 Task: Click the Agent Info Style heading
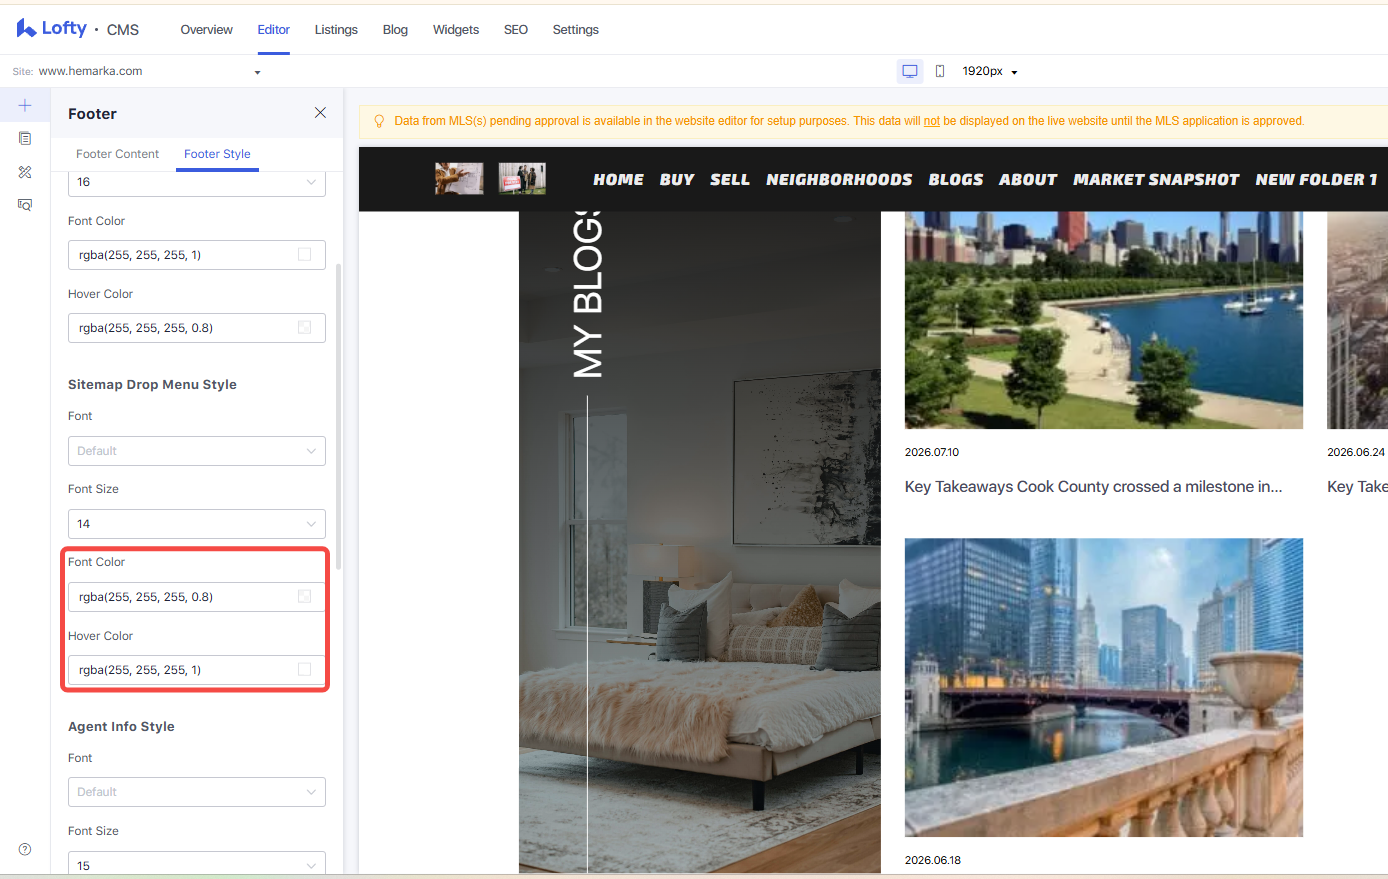coord(121,726)
